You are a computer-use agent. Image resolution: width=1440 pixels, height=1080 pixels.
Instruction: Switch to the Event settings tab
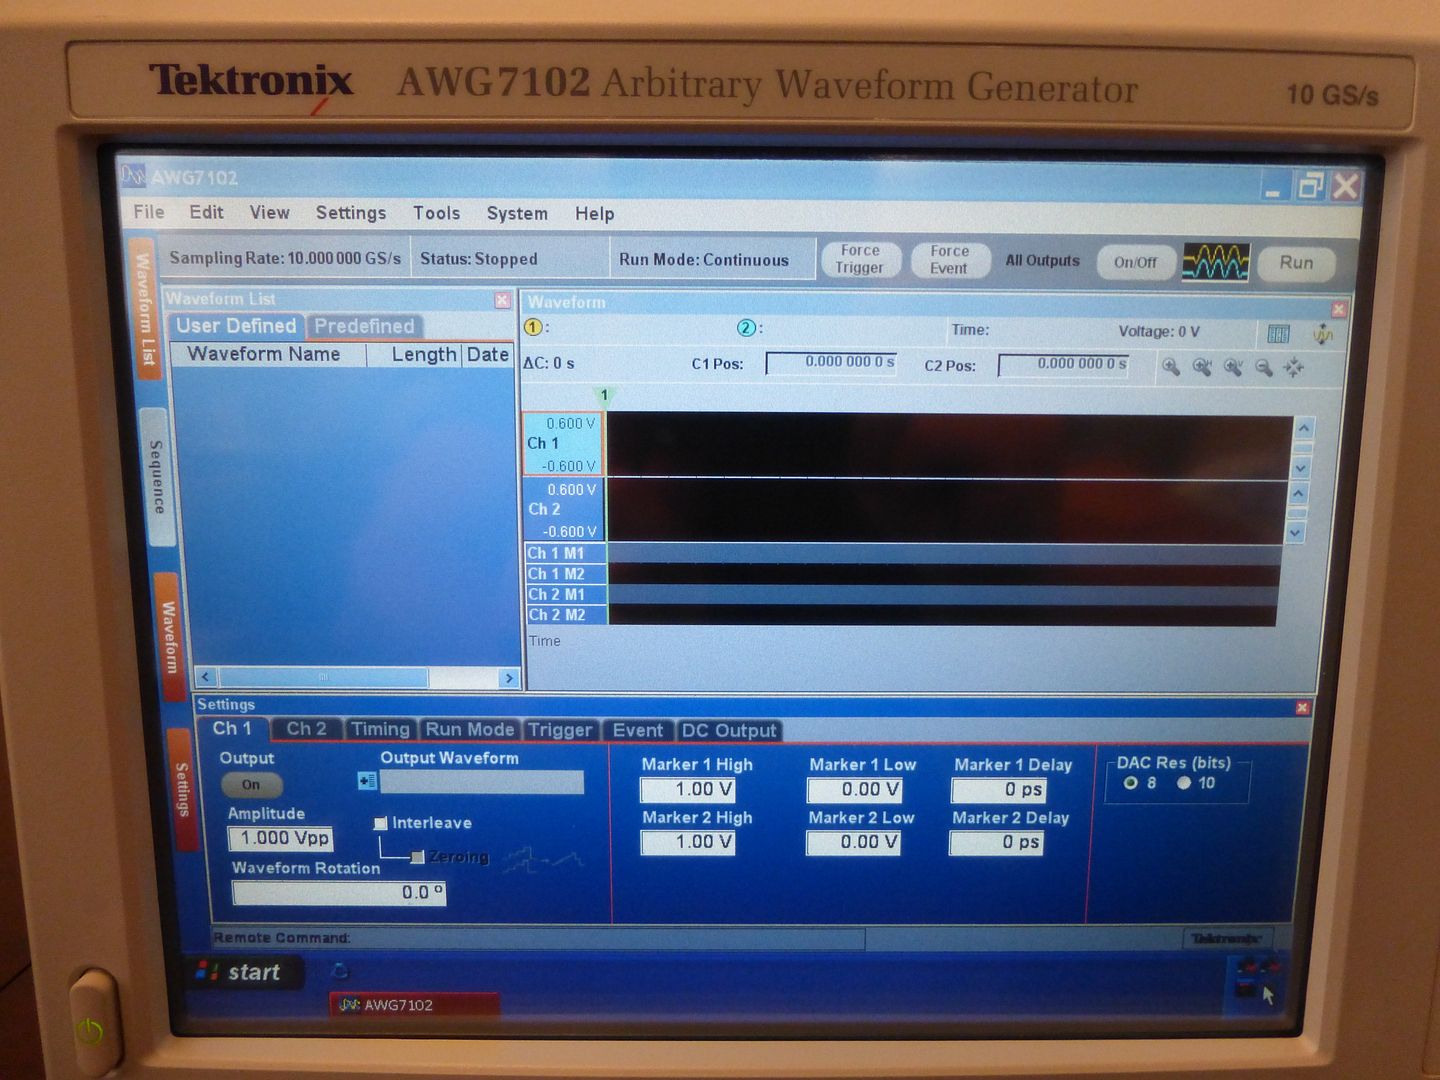click(638, 730)
